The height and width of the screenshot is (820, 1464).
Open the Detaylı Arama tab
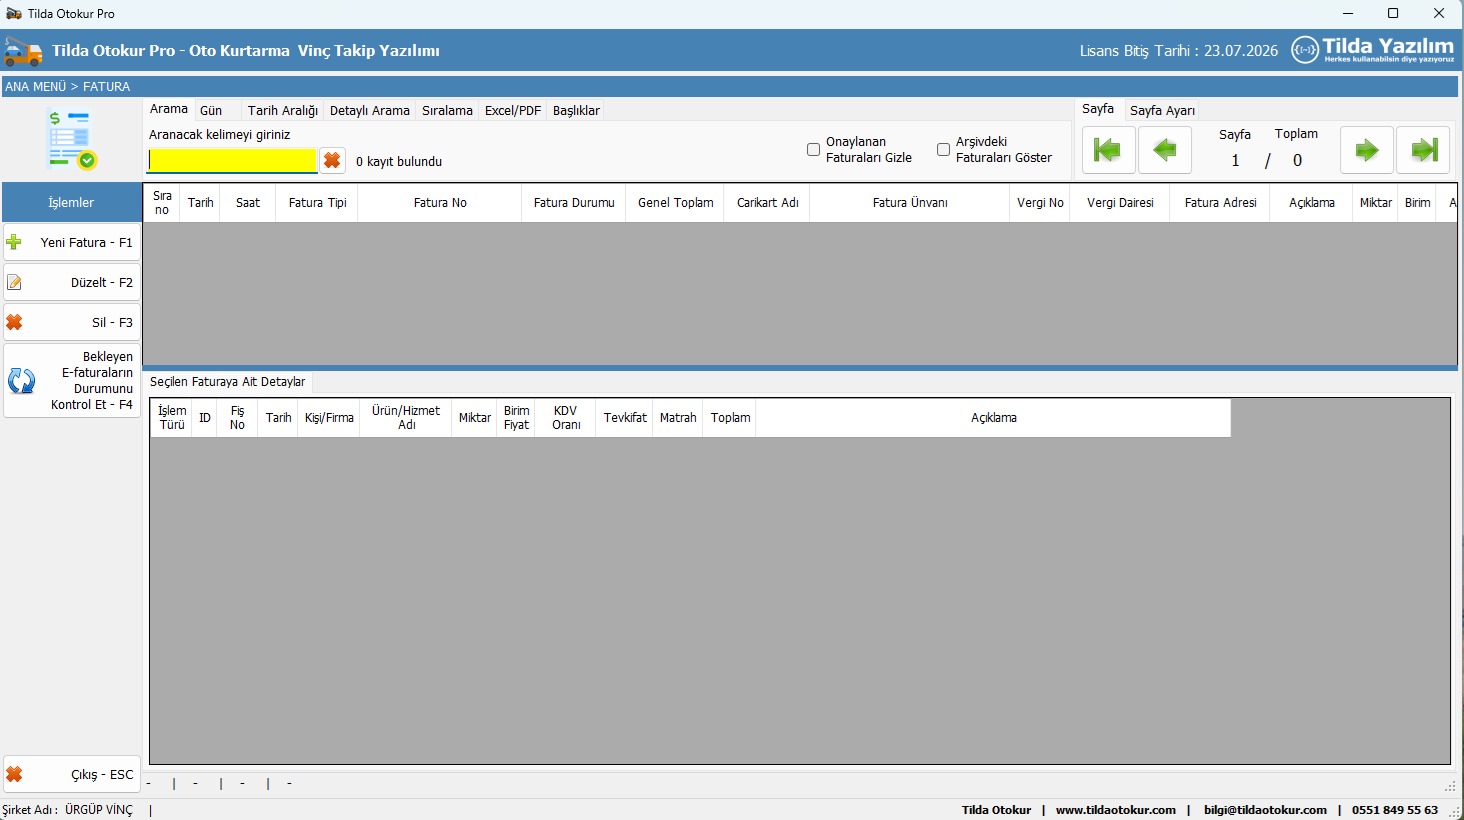369,111
